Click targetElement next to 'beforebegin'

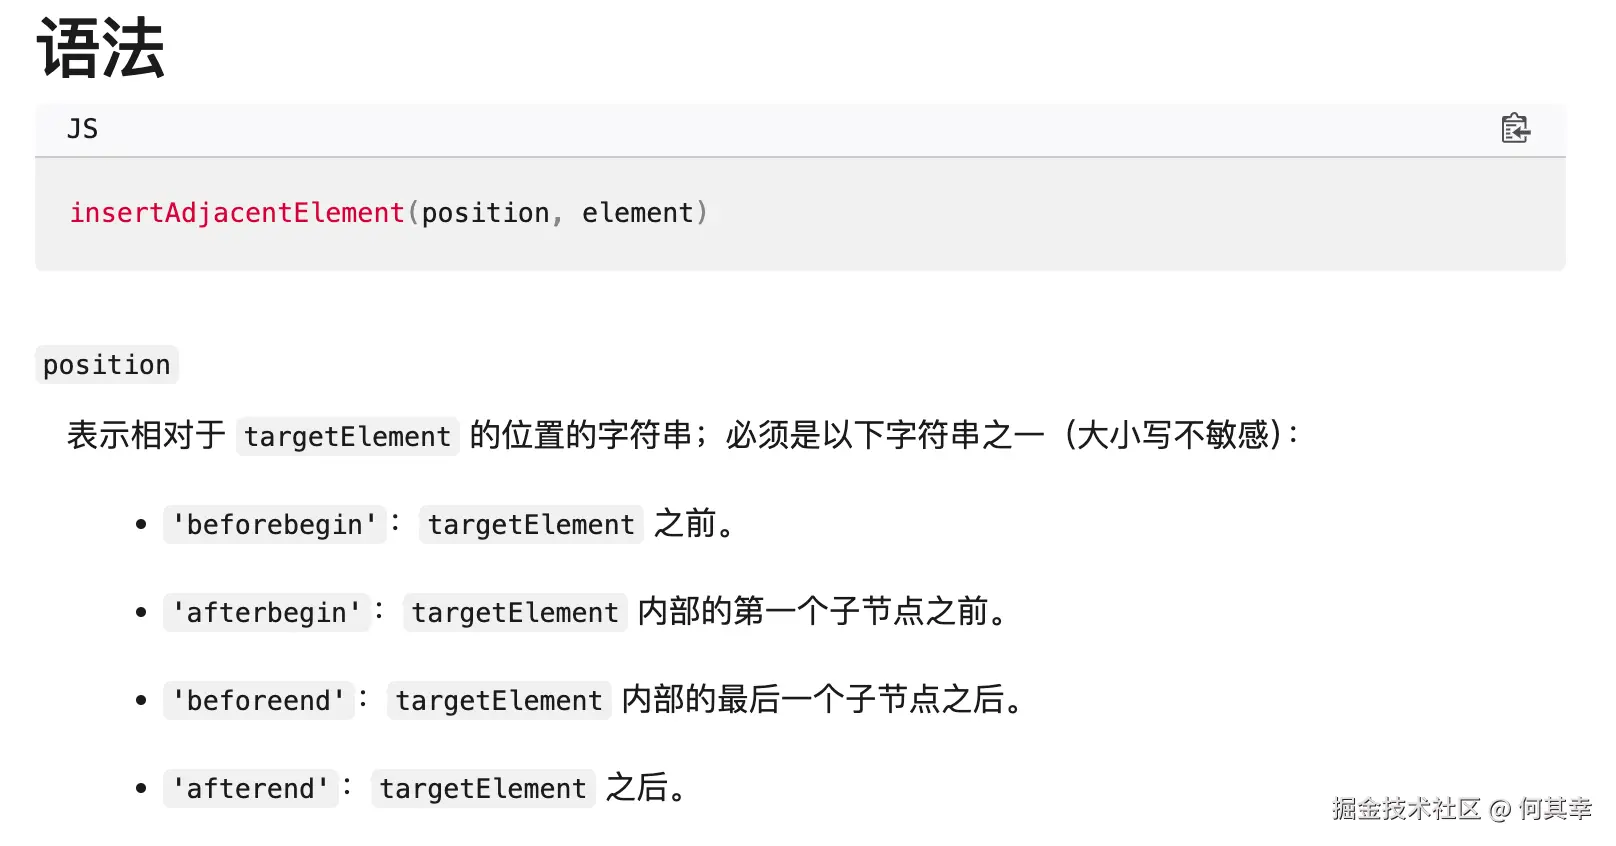531,525
